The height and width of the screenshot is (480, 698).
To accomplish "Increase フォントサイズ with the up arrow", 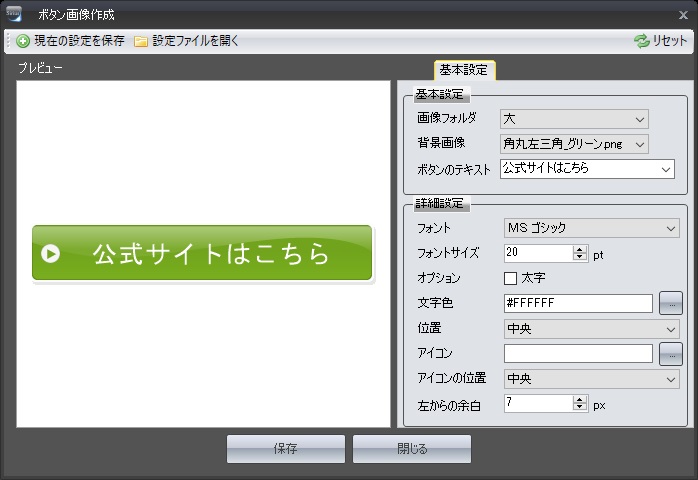I will coord(580,249).
